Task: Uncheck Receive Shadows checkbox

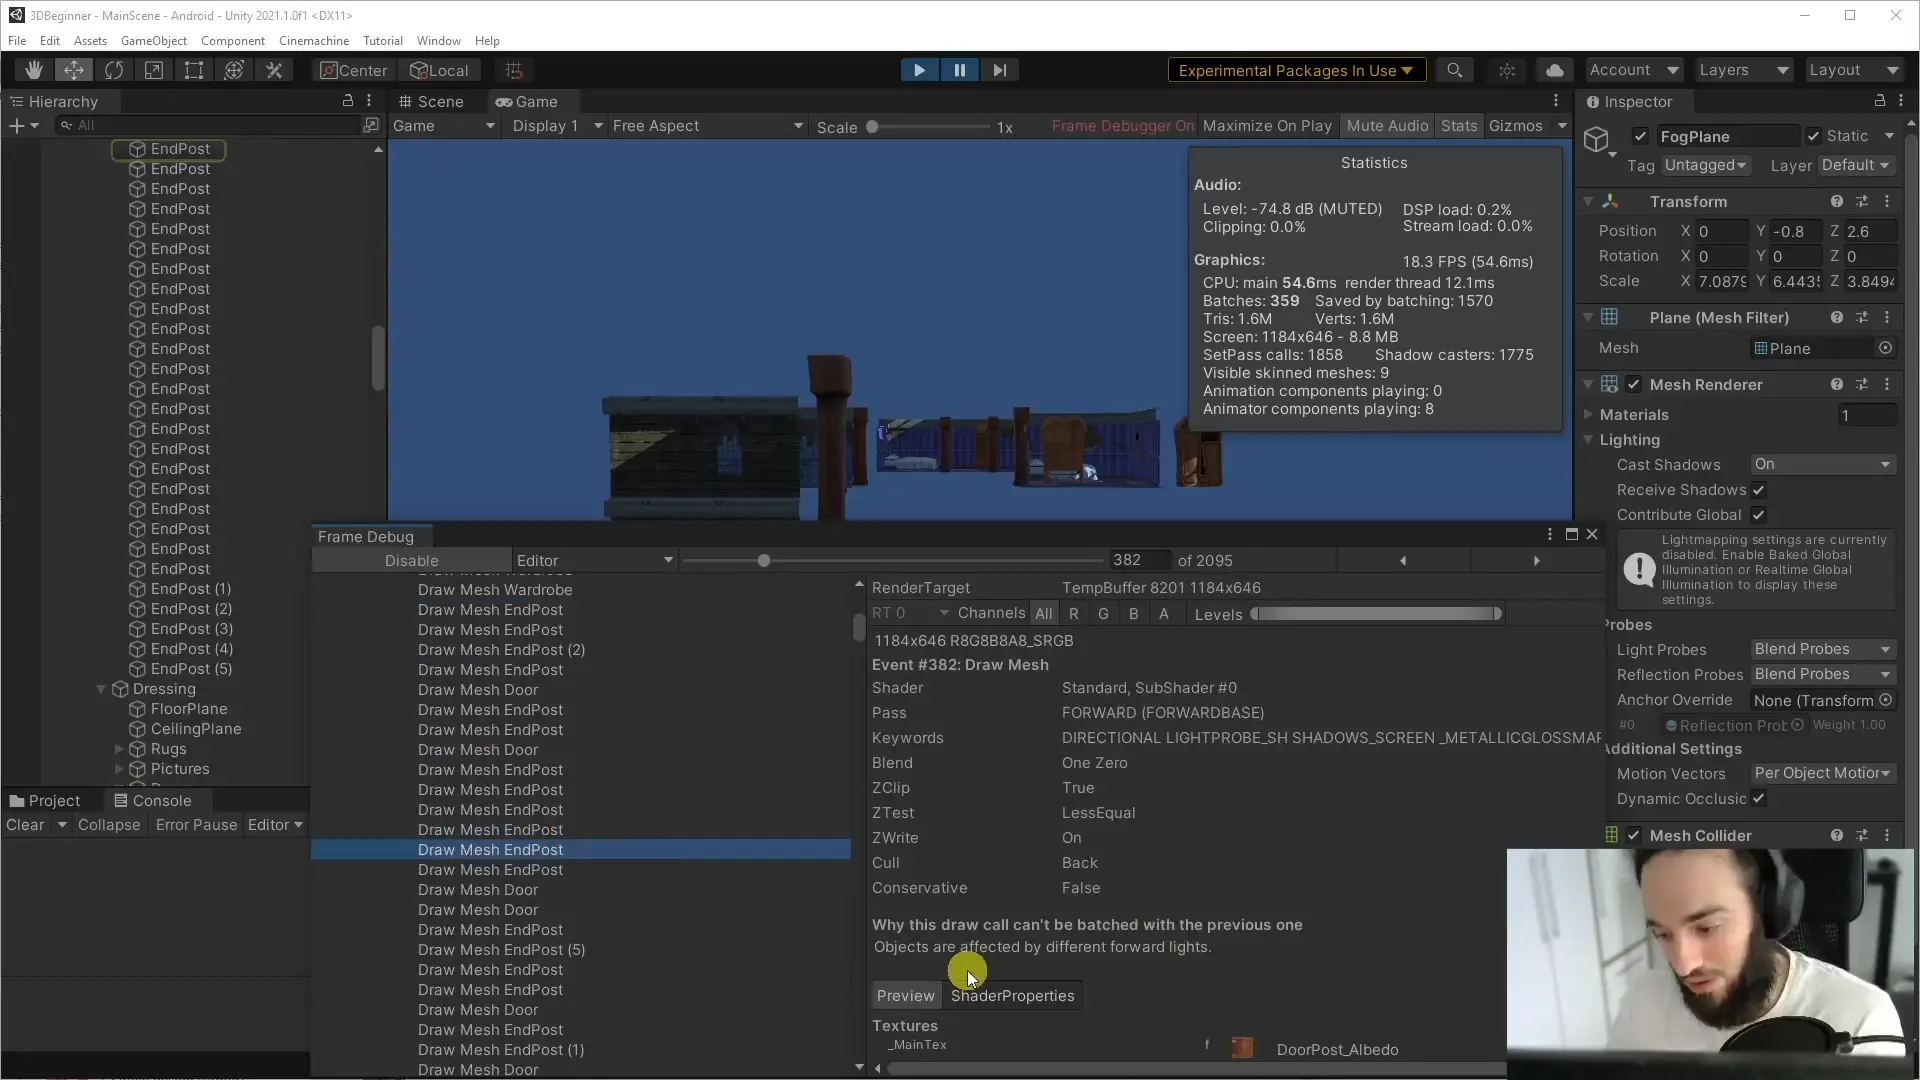Action: pos(1758,490)
